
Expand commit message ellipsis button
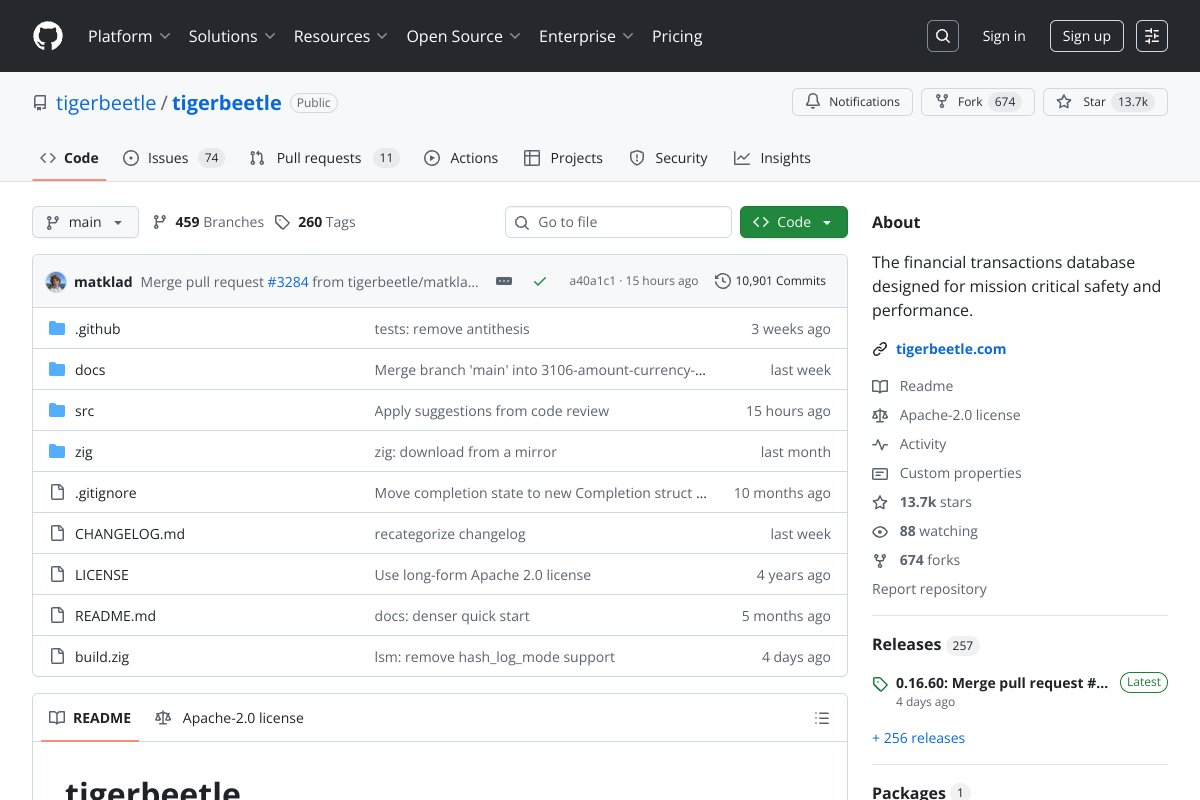click(x=504, y=281)
